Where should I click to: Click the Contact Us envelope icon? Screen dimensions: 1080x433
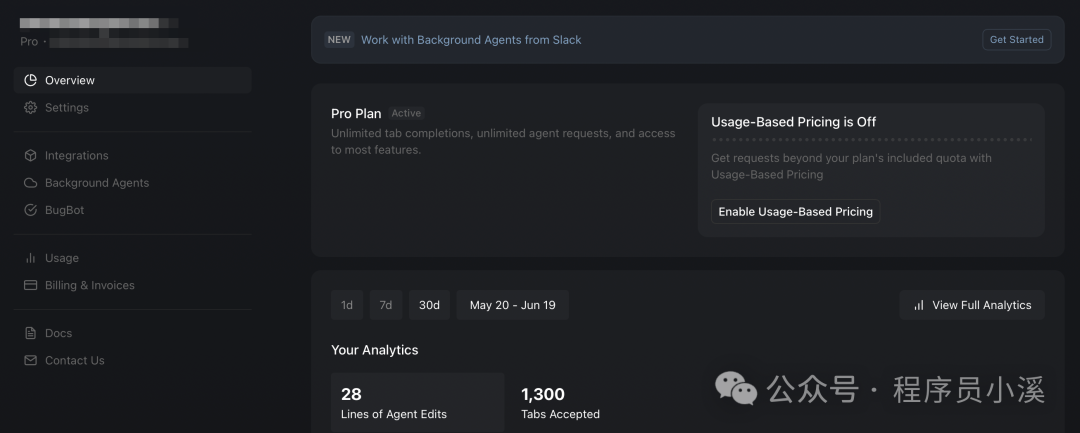pyautogui.click(x=30, y=361)
